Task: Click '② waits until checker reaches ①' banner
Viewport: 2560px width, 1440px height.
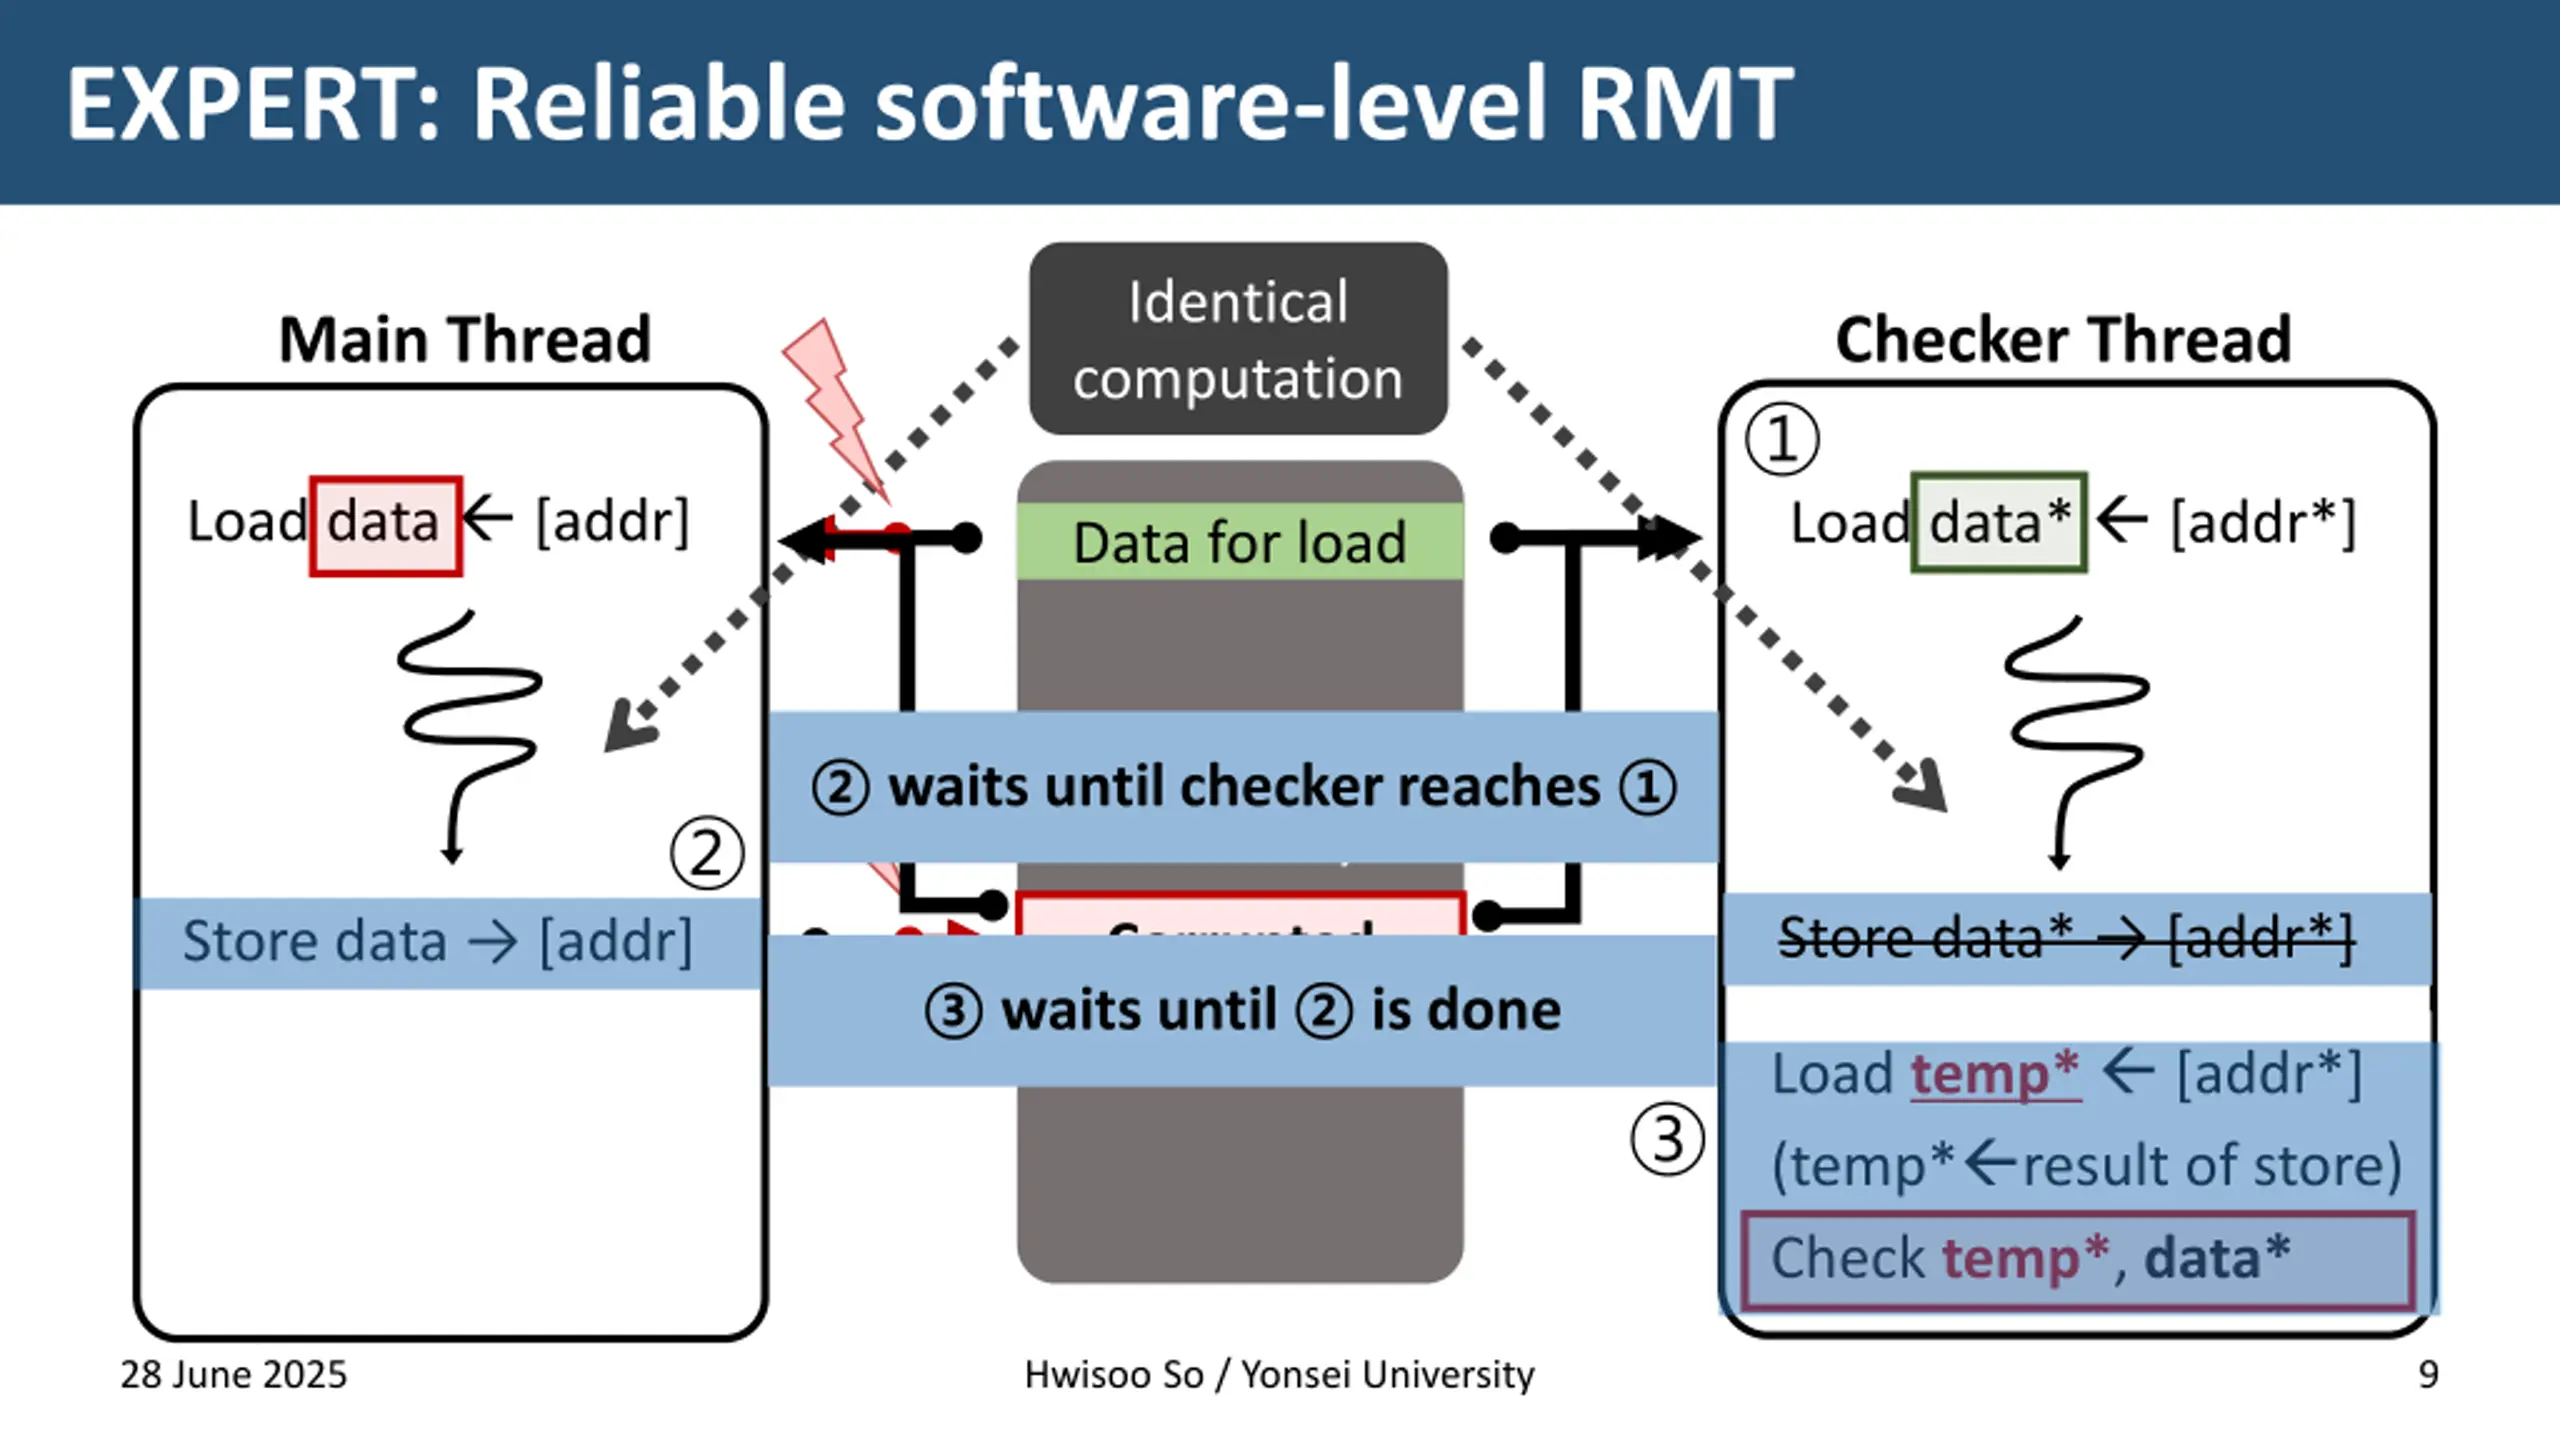Action: (x=1243, y=787)
